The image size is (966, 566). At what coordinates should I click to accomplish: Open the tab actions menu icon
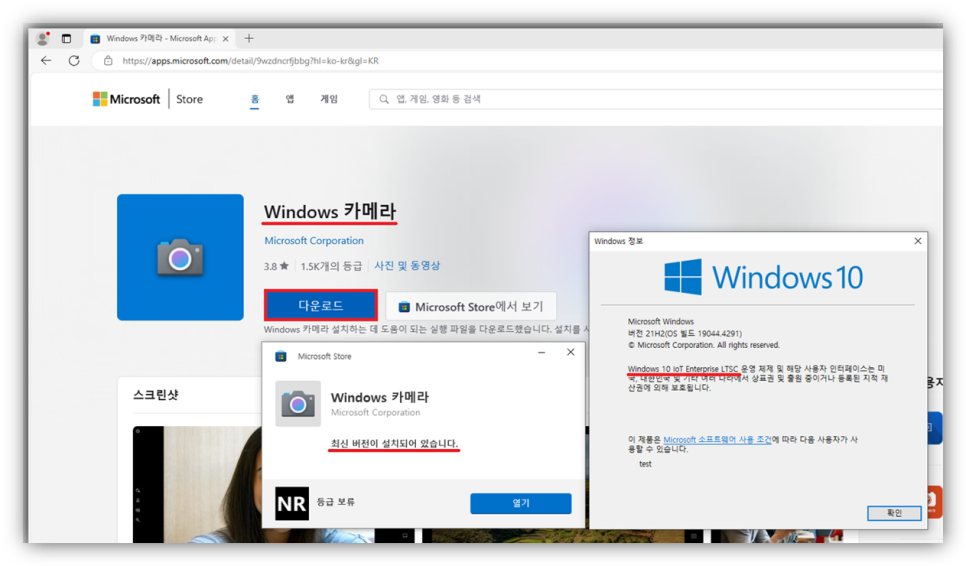click(x=67, y=38)
